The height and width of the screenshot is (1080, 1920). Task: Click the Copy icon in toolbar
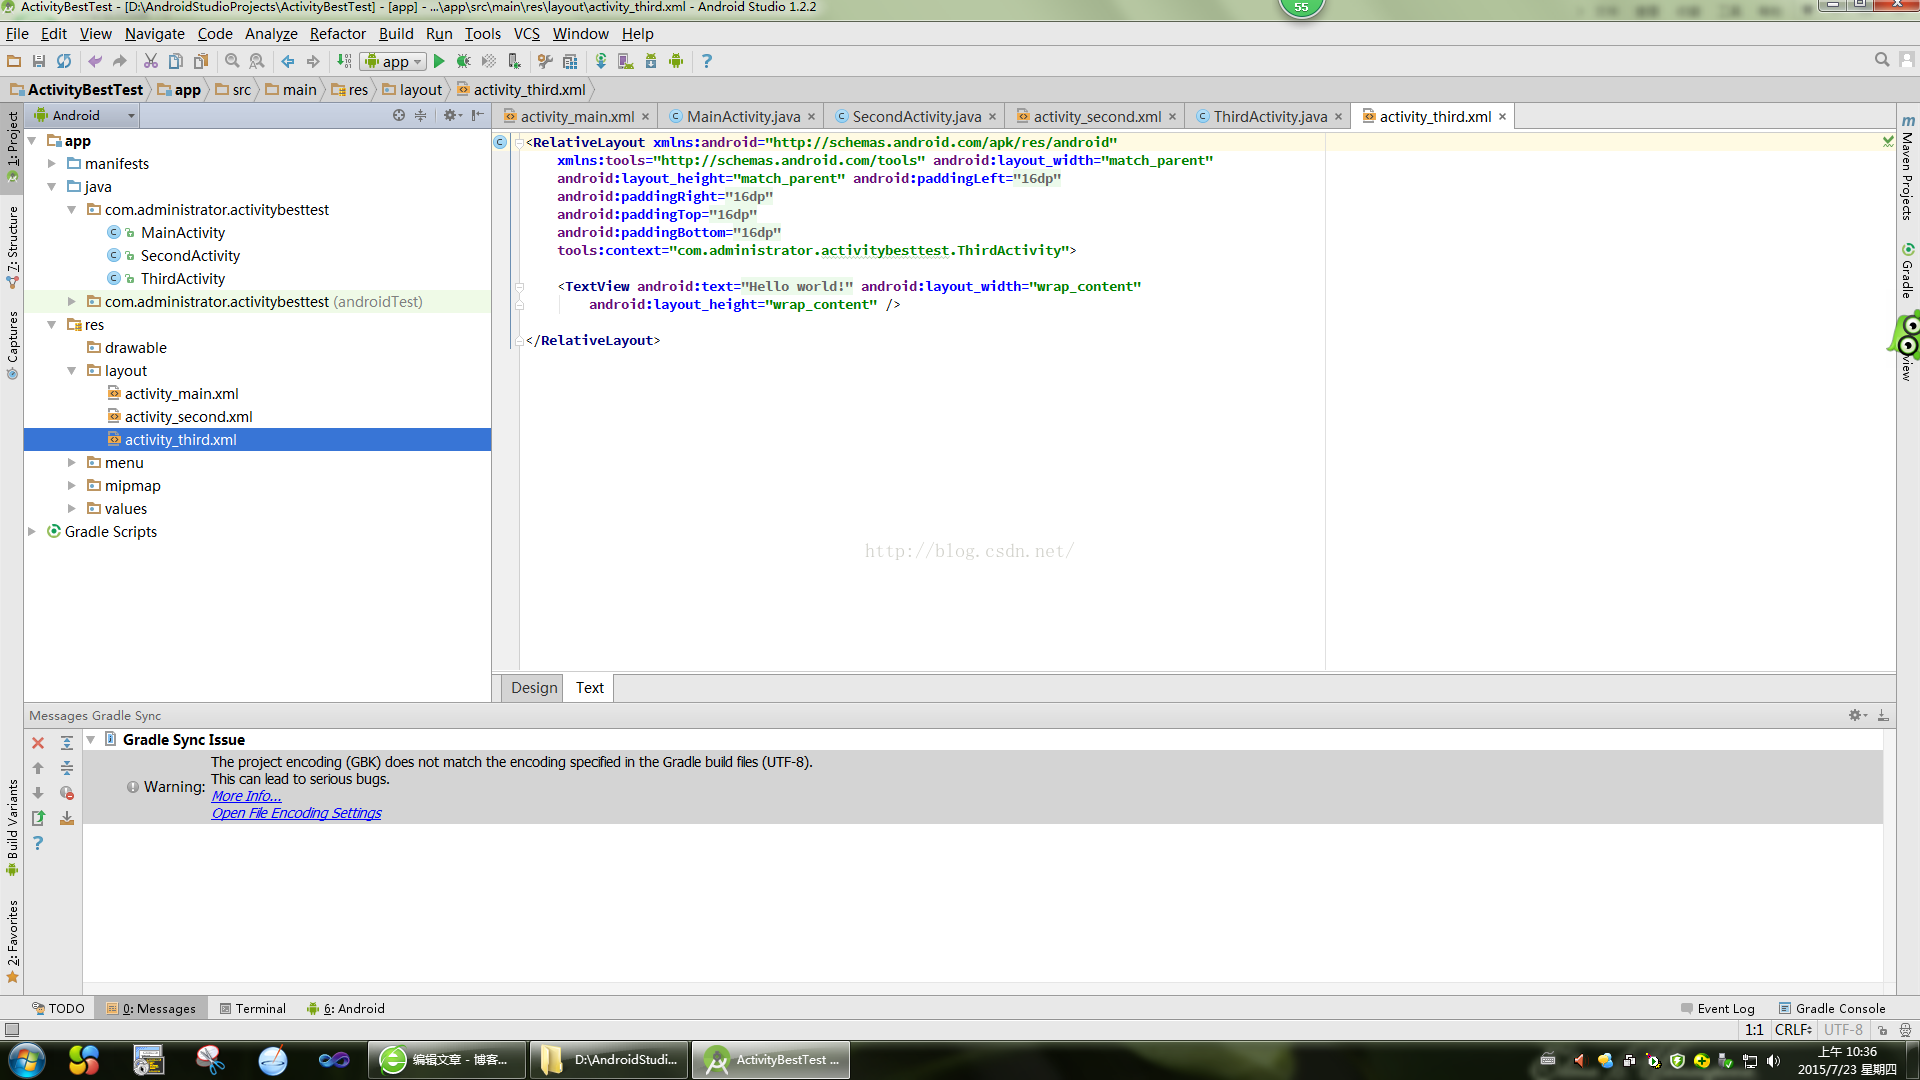176,61
